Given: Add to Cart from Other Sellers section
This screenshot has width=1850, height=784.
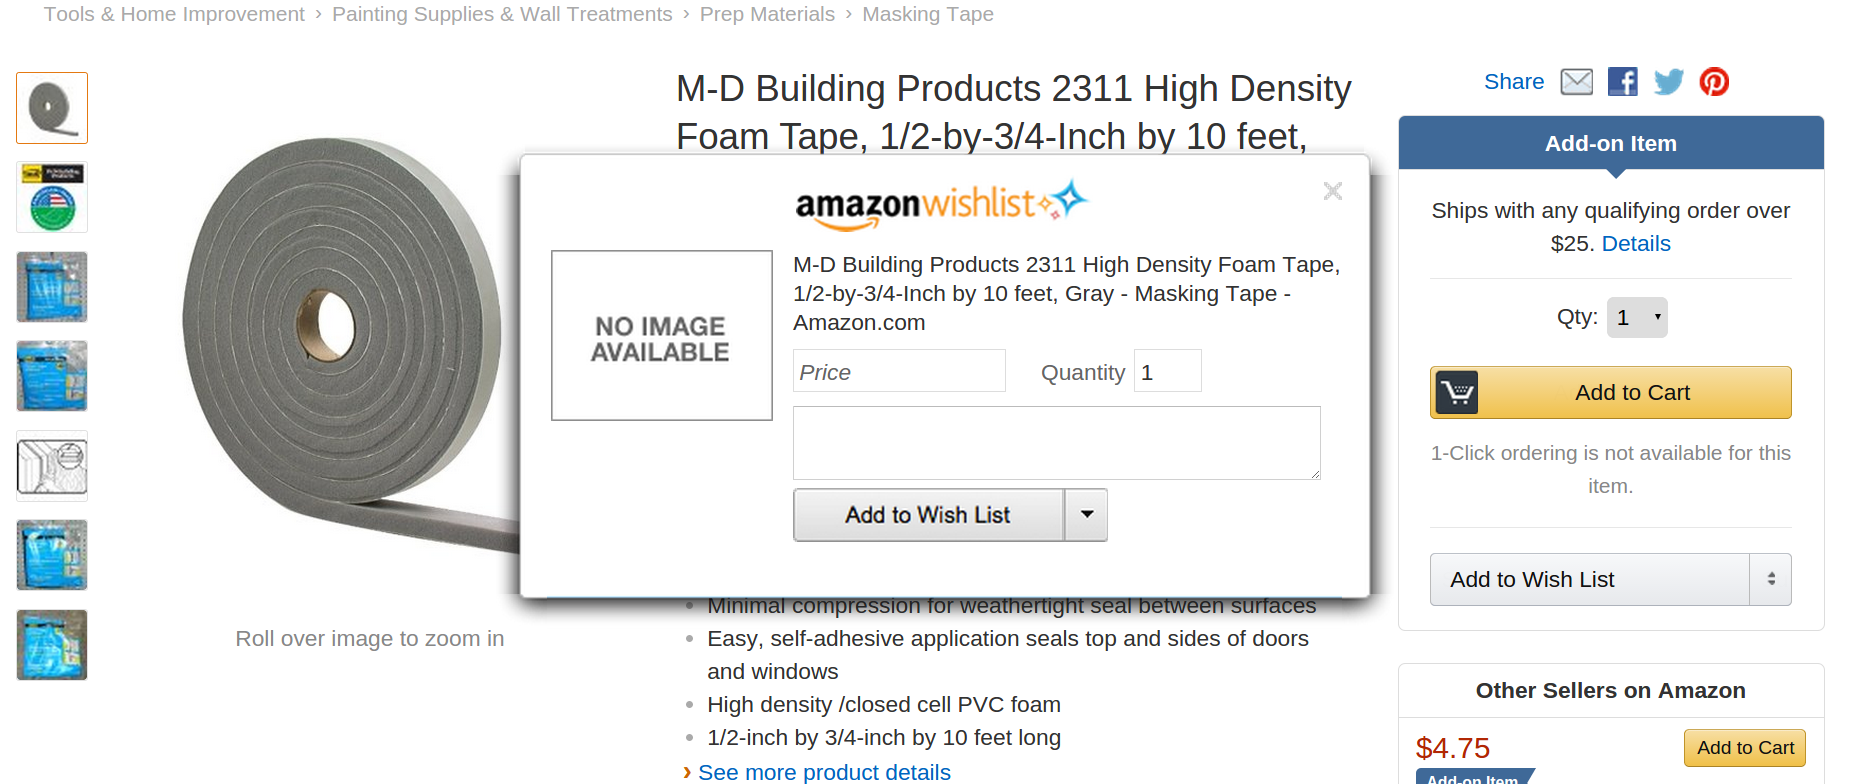Looking at the screenshot, I should (1744, 748).
